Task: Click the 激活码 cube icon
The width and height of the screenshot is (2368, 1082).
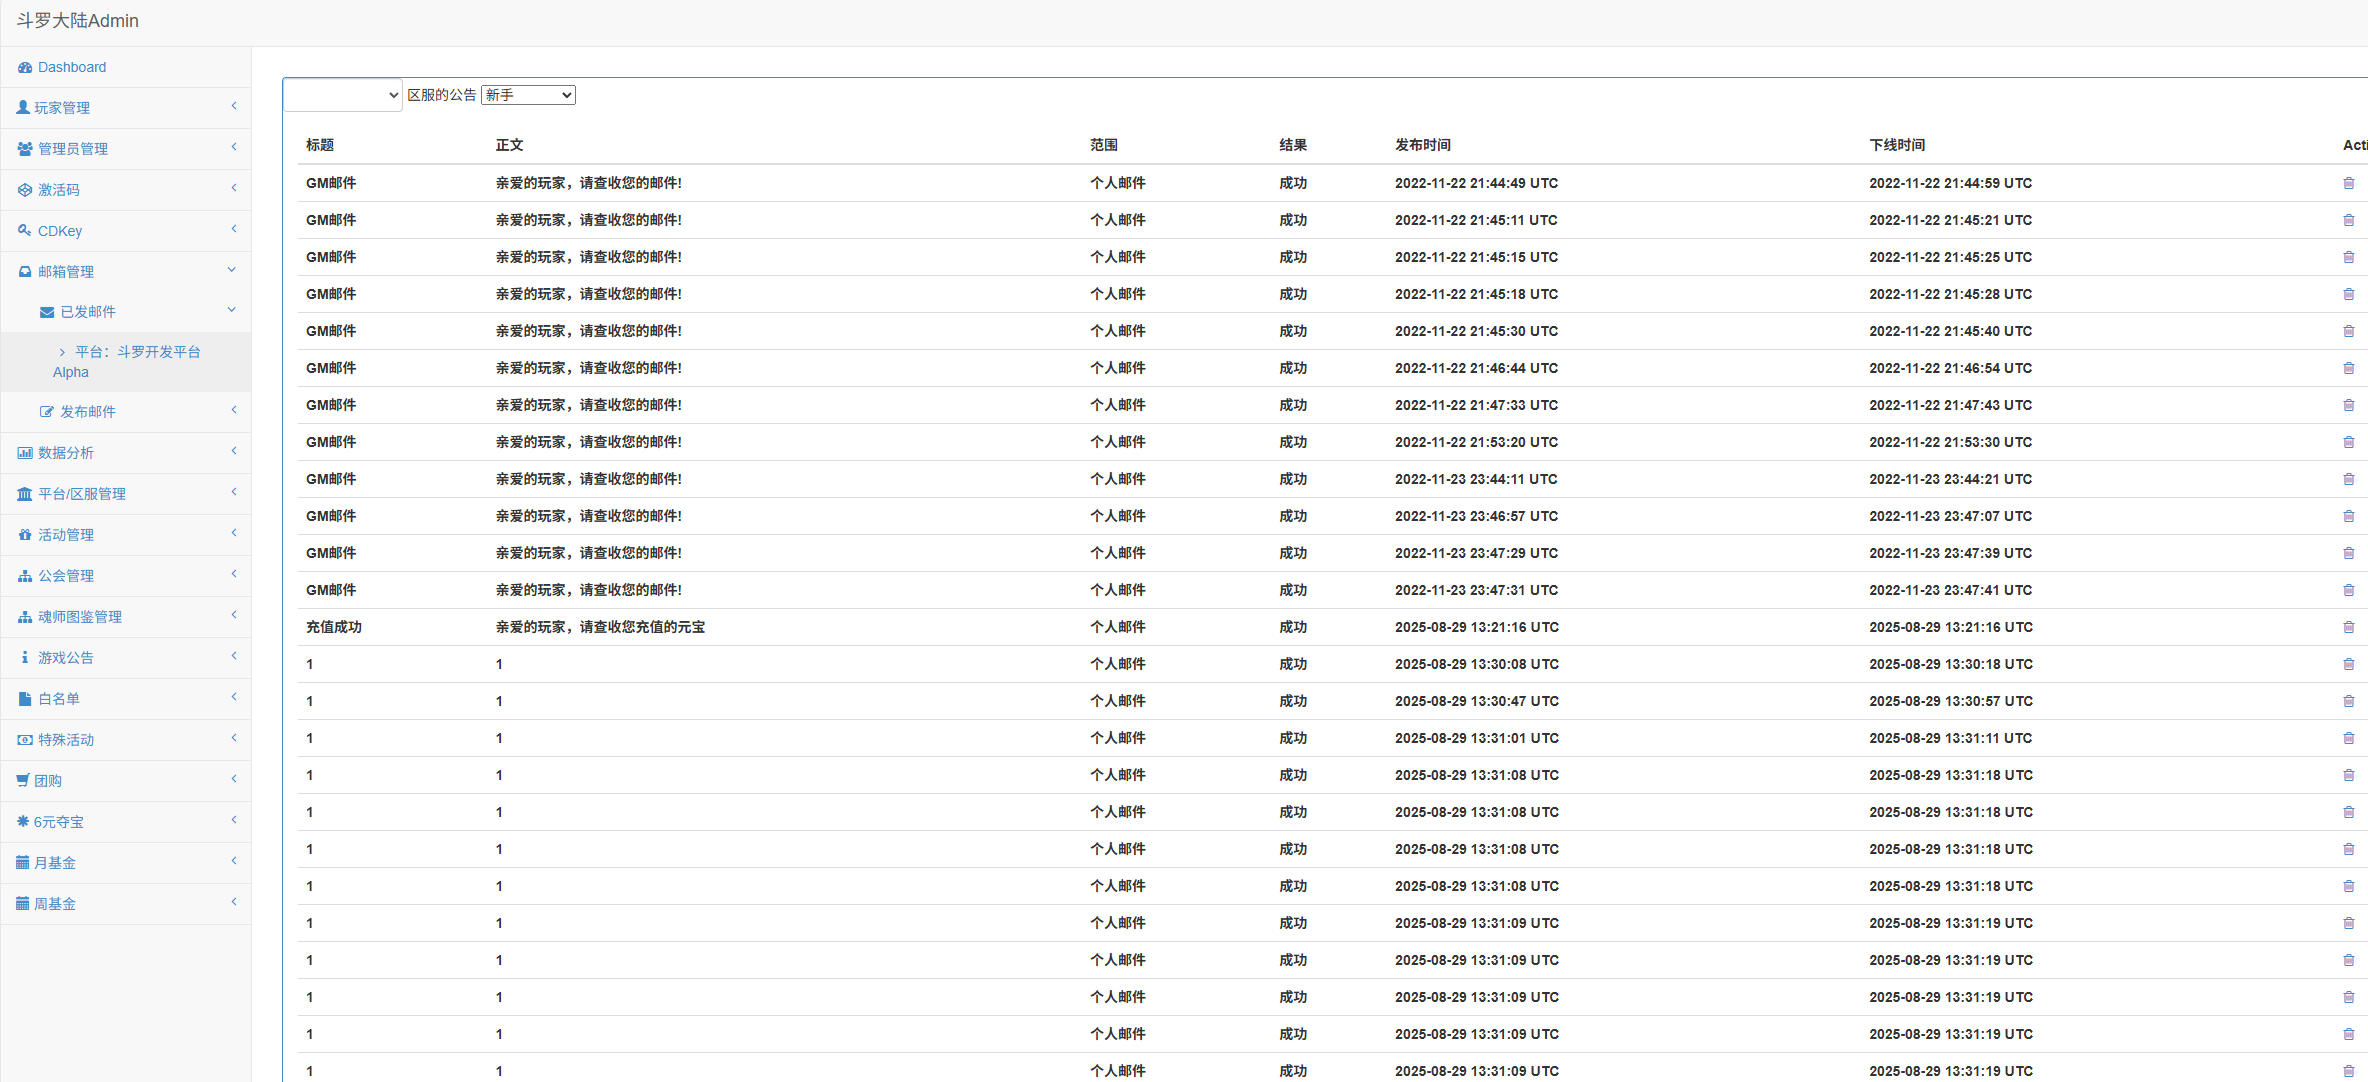Action: tap(25, 190)
